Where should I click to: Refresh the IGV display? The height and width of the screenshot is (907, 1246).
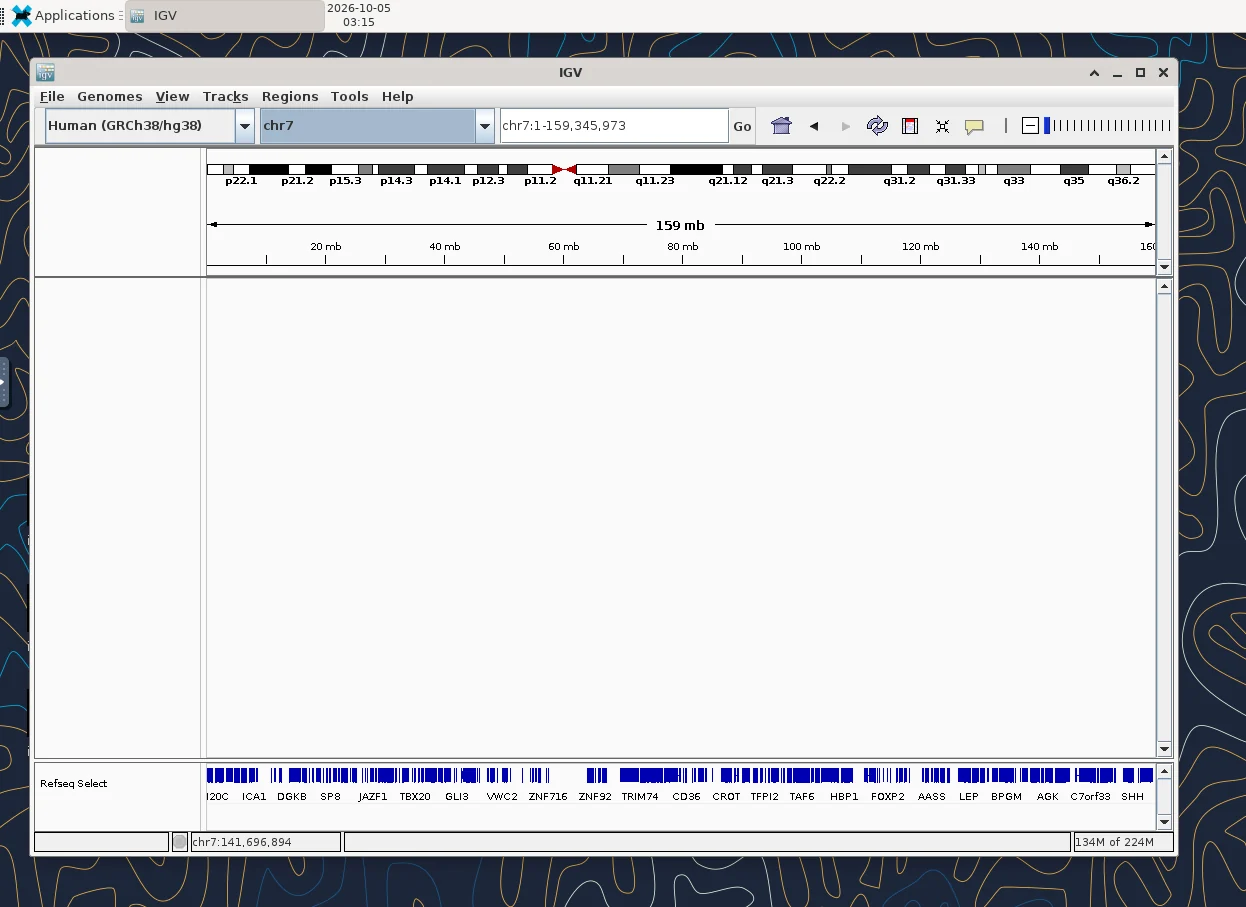click(x=877, y=126)
